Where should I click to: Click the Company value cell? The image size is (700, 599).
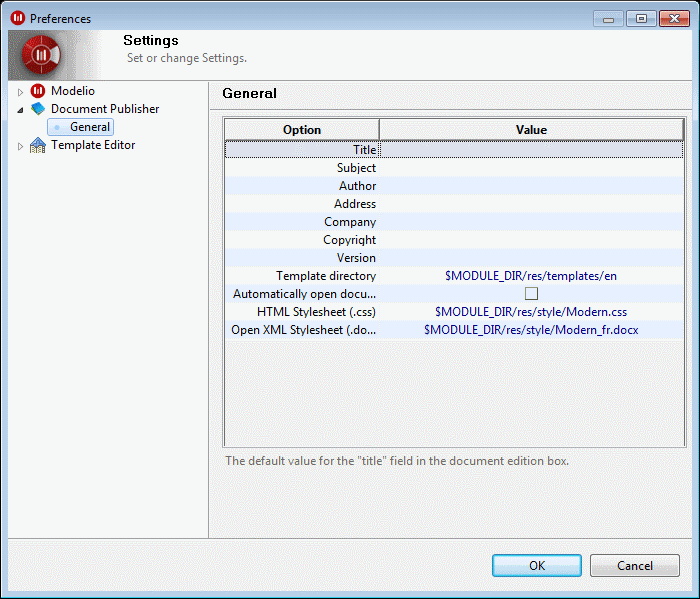tap(531, 222)
